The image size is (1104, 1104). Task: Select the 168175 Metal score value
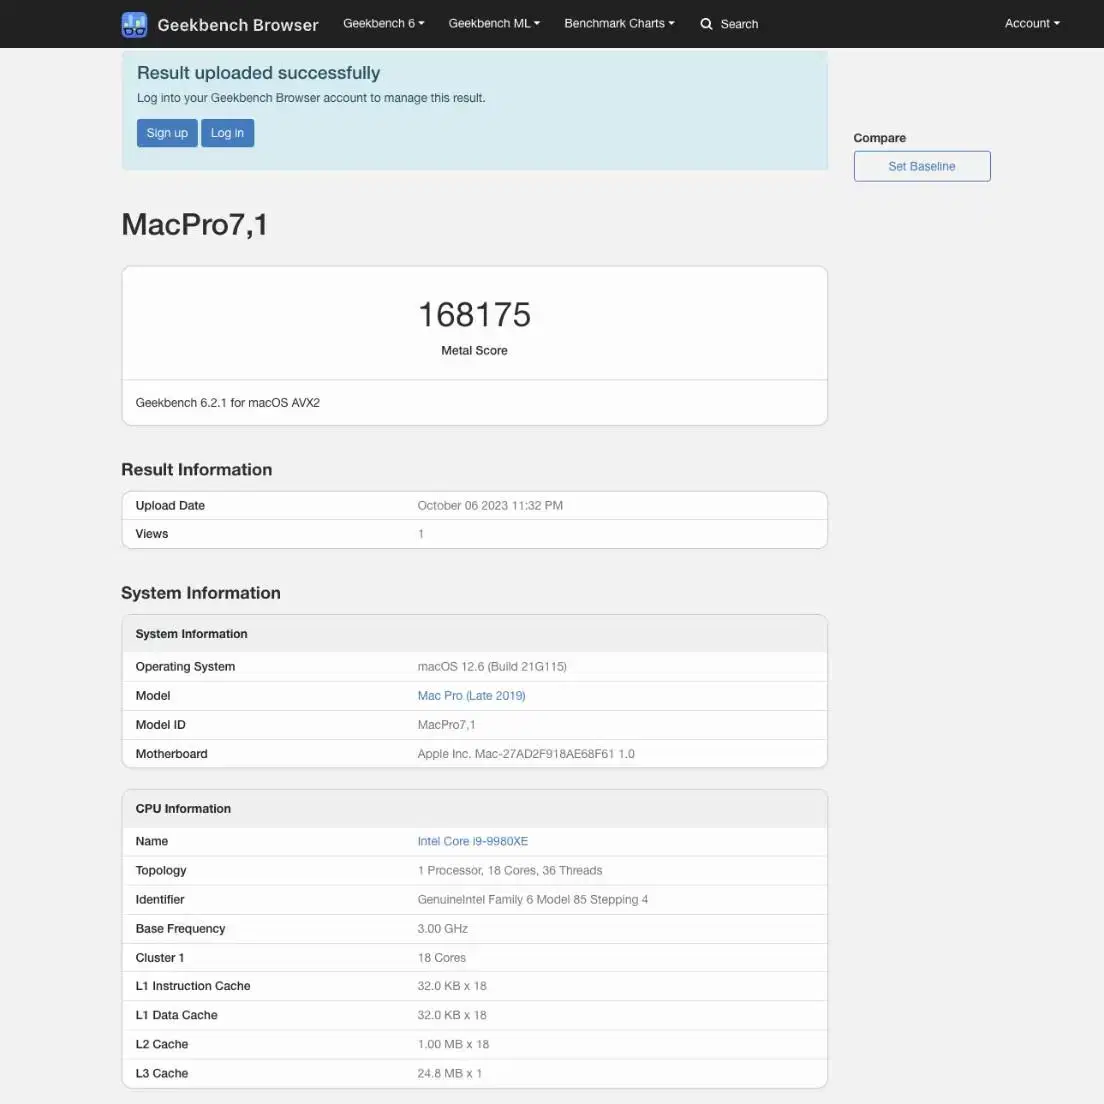(475, 315)
